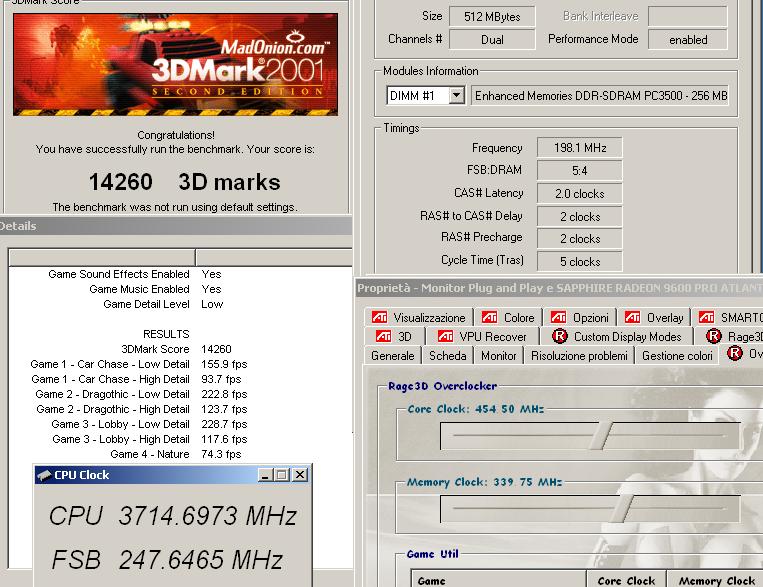Screen dimensions: 763x587
Task: Open the Scheda tab
Action: pyautogui.click(x=448, y=356)
